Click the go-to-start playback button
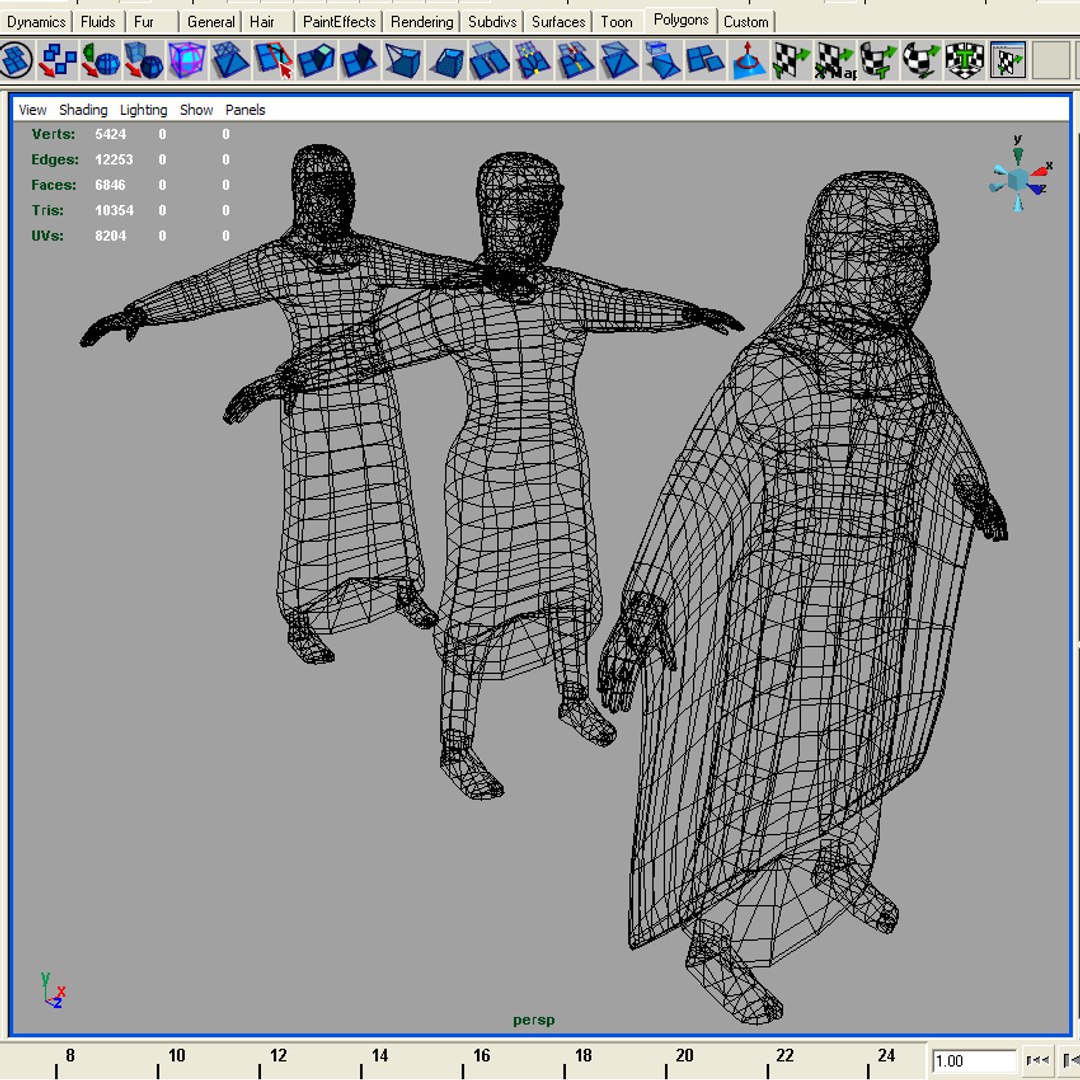This screenshot has height=1080, width=1080. click(x=1037, y=1061)
